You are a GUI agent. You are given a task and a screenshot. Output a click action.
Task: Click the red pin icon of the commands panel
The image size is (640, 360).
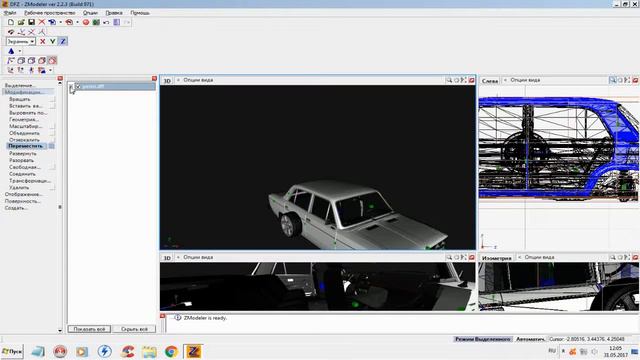click(x=60, y=78)
